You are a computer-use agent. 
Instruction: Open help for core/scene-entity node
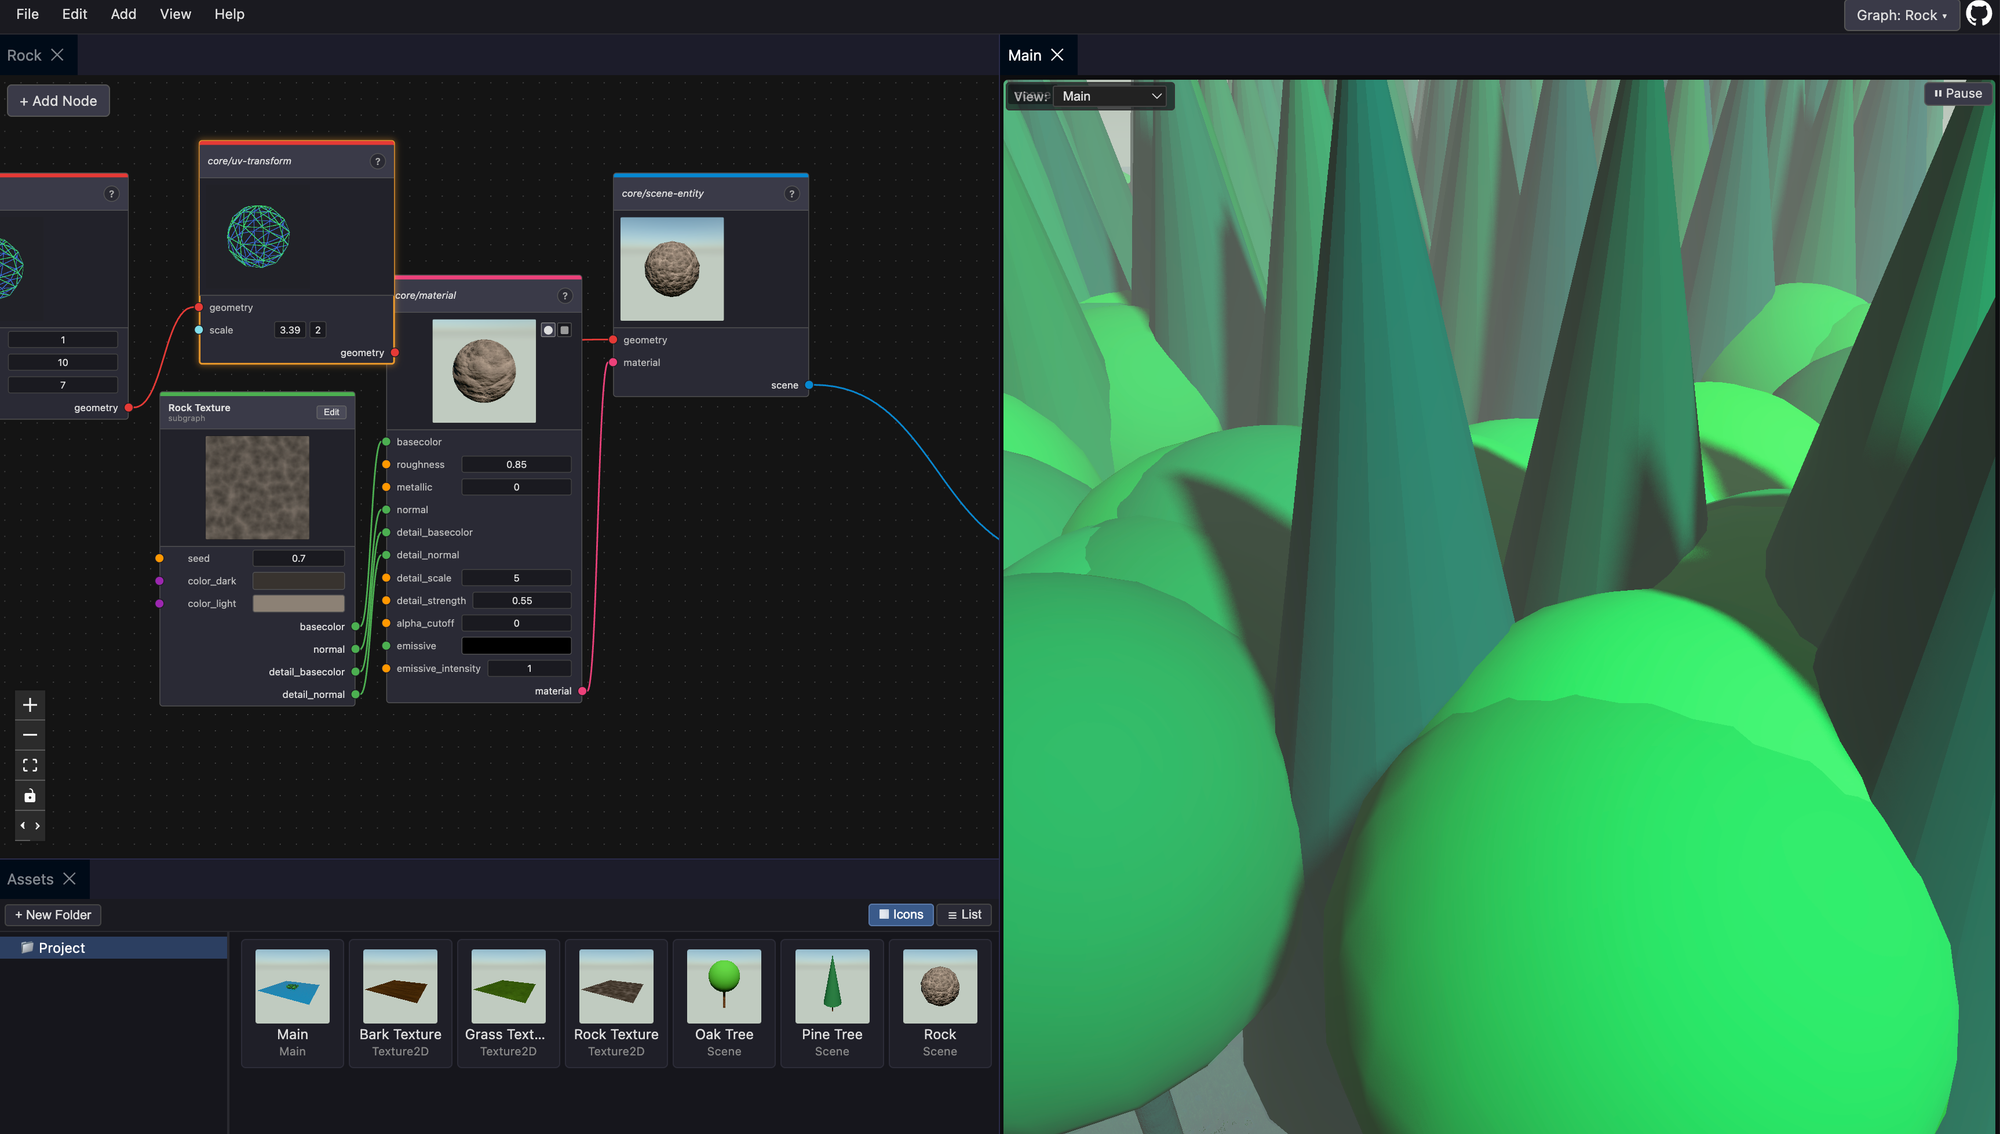pos(792,194)
